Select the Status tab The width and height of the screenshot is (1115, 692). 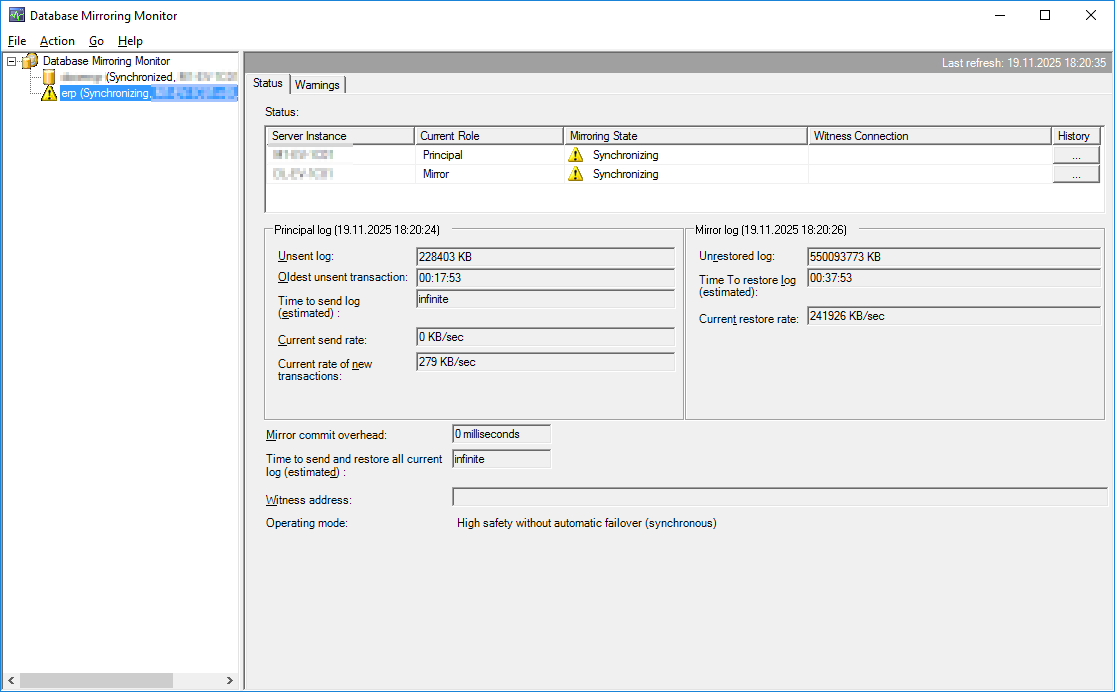pyautogui.click(x=268, y=84)
